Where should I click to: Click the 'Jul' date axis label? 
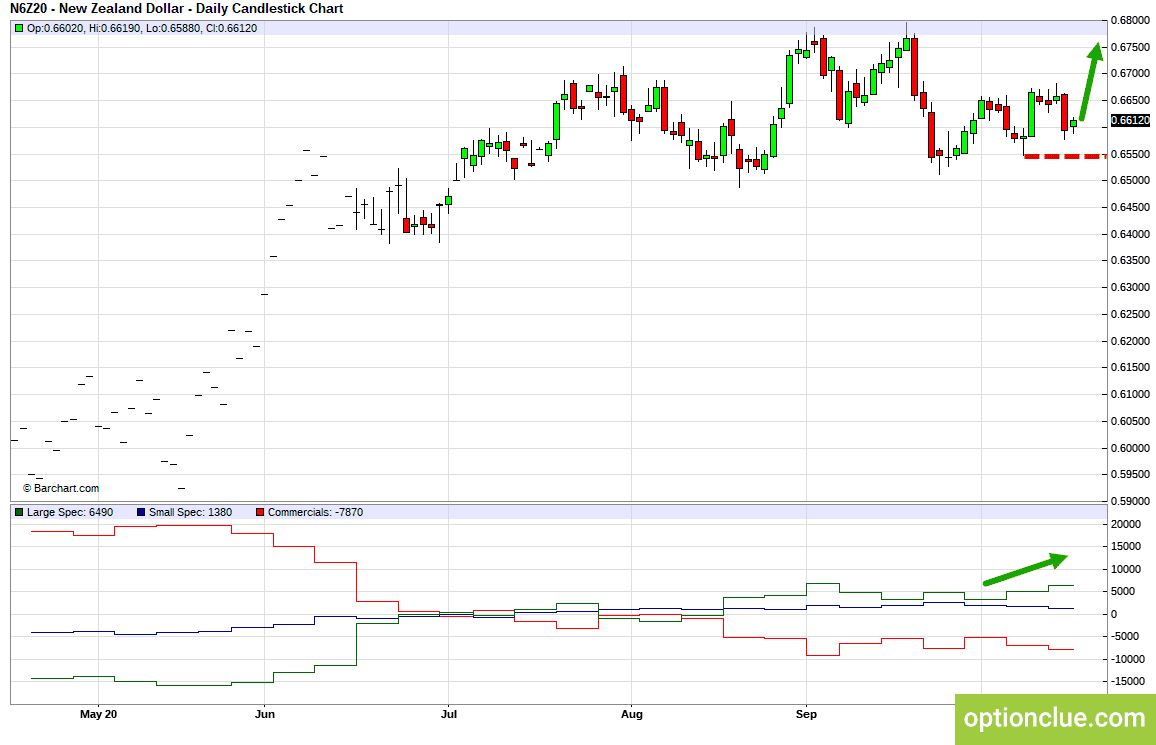click(x=448, y=714)
